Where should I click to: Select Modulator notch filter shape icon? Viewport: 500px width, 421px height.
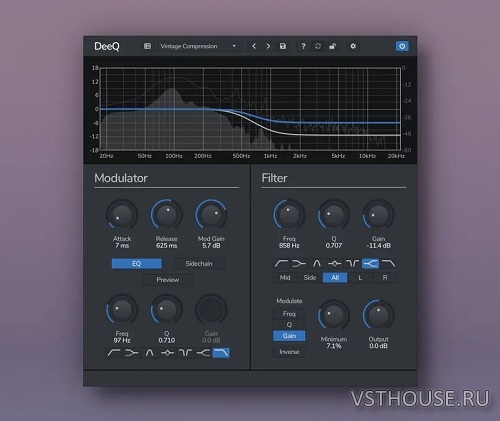click(x=185, y=353)
